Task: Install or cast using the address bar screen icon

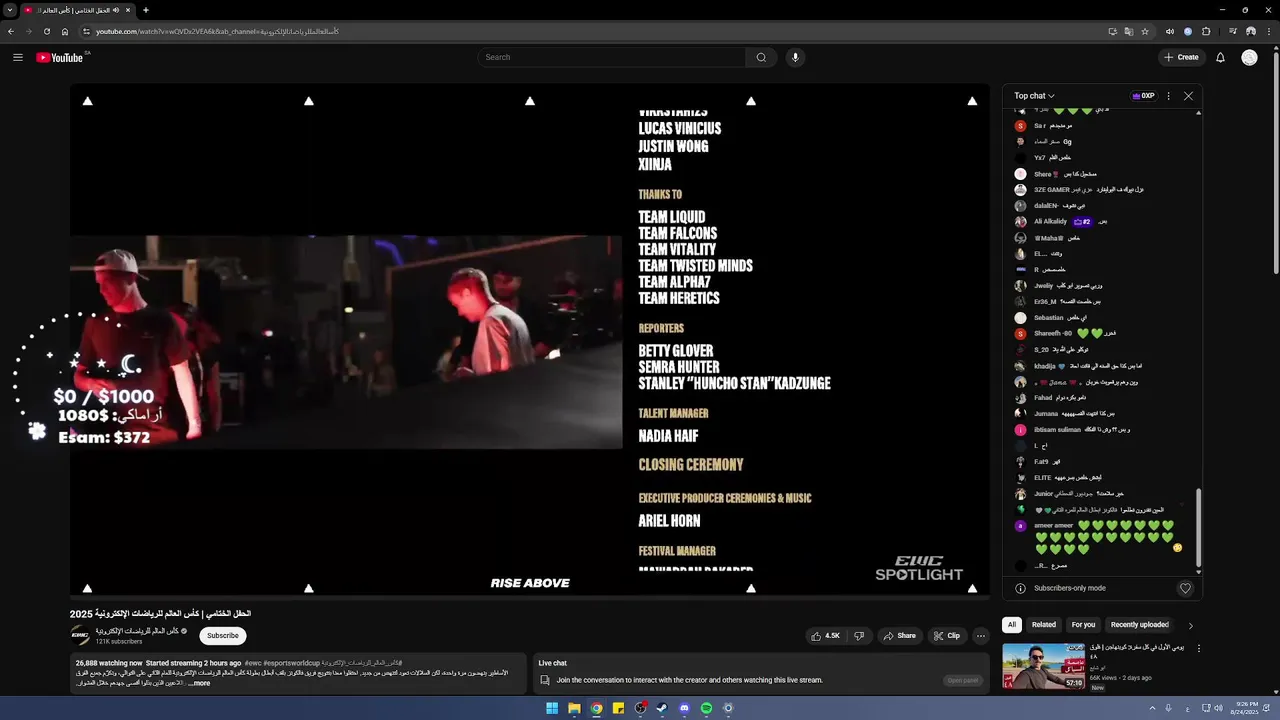Action: [1112, 31]
